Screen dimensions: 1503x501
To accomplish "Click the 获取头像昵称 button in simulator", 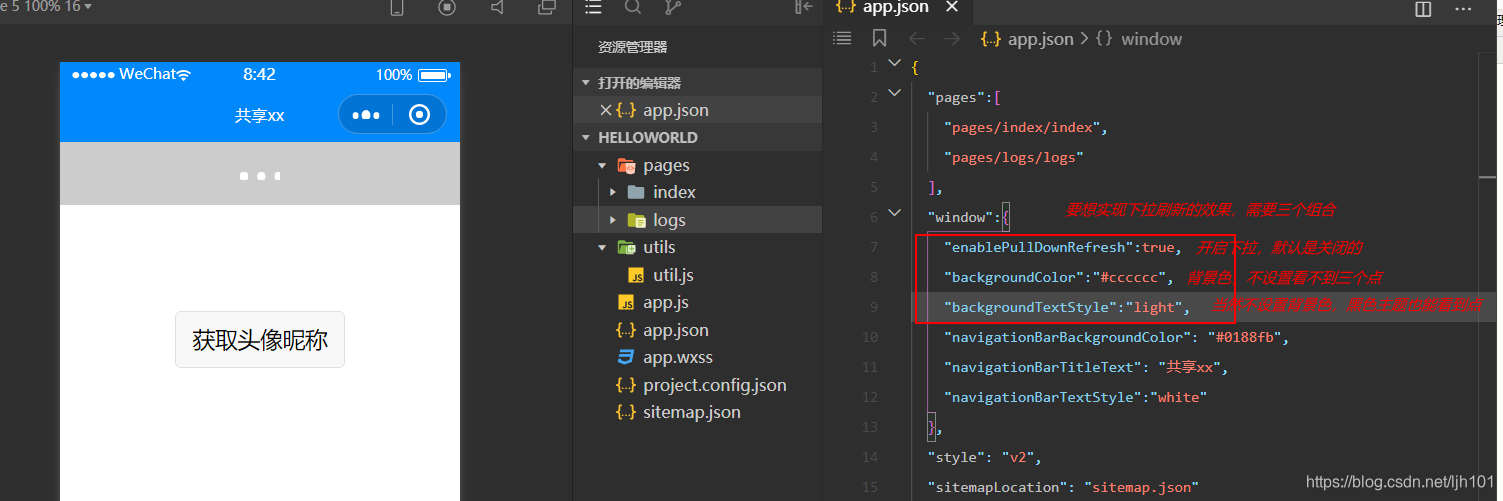I will tap(260, 340).
